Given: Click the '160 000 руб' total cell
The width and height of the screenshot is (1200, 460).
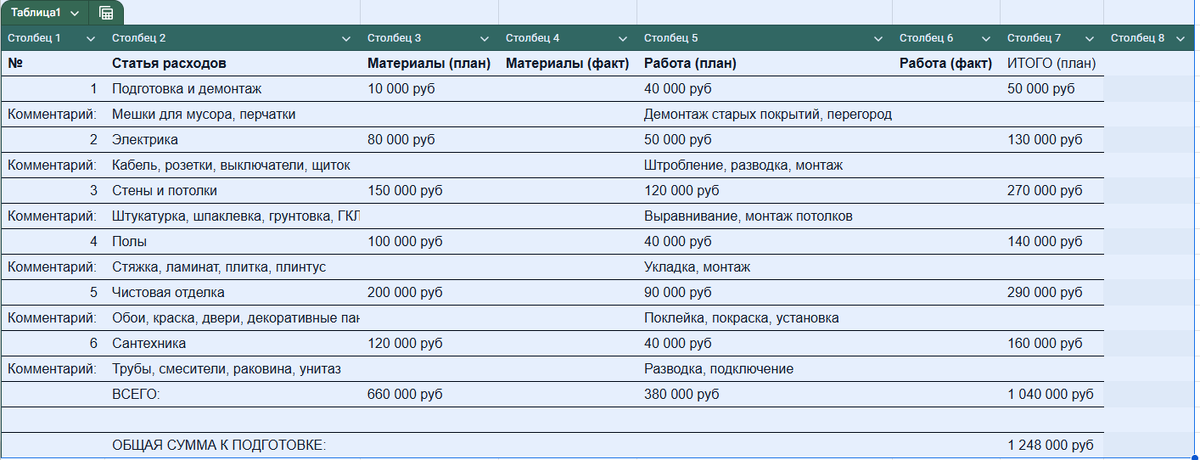Looking at the screenshot, I should [x=1052, y=343].
